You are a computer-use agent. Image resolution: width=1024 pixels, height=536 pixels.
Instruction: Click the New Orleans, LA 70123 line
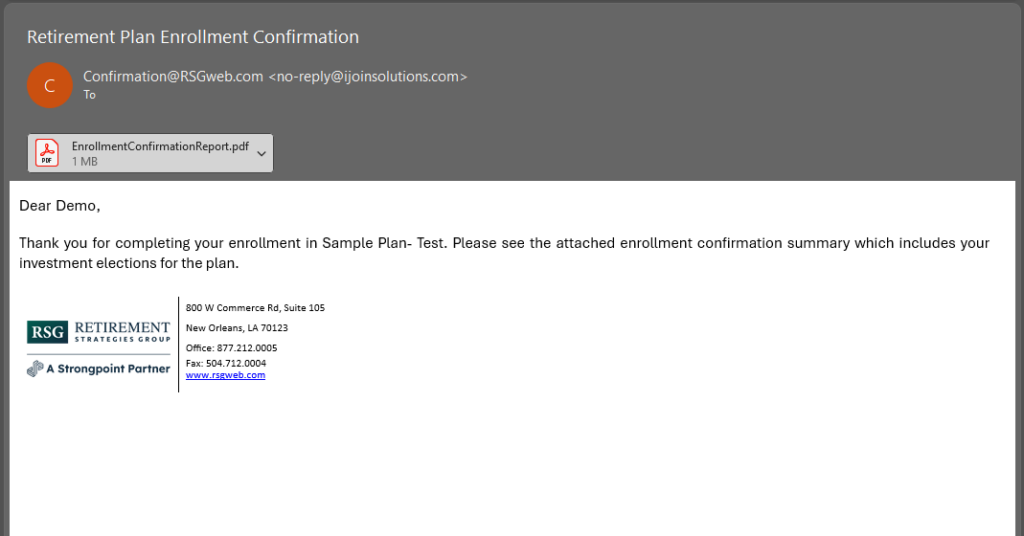pos(236,328)
